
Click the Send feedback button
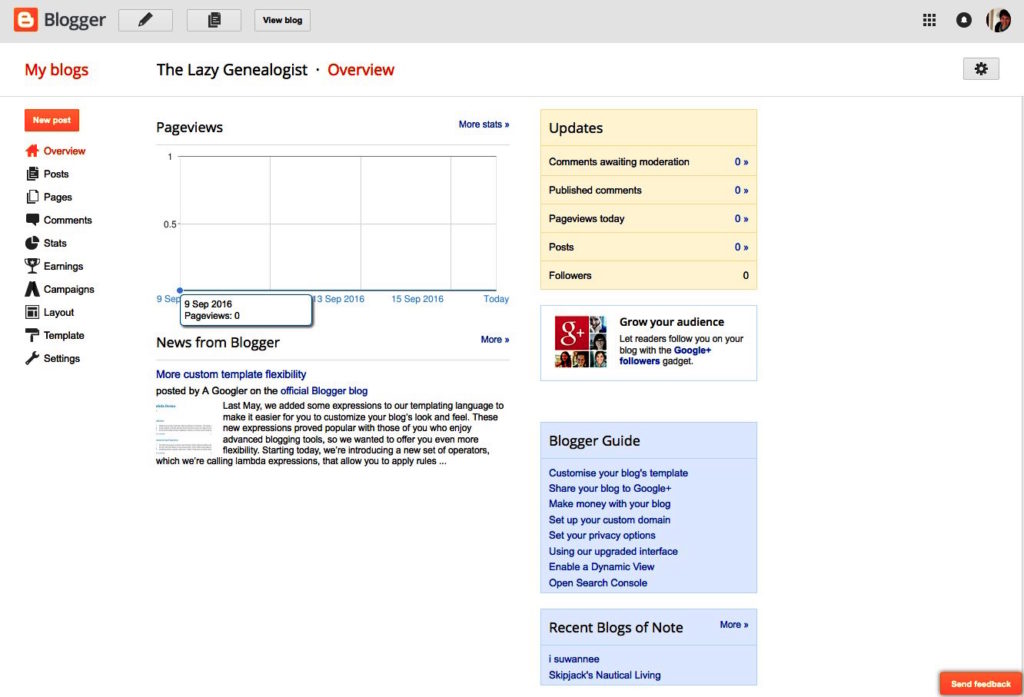click(x=980, y=684)
